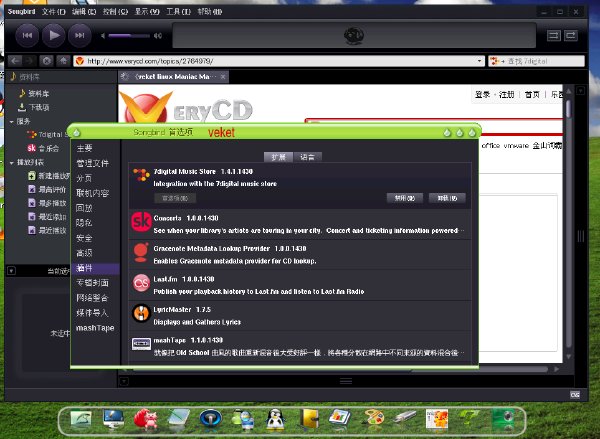Select Gracenote Metadata Lookup Provider icon
This screenshot has width=600, height=439.
click(x=141, y=252)
